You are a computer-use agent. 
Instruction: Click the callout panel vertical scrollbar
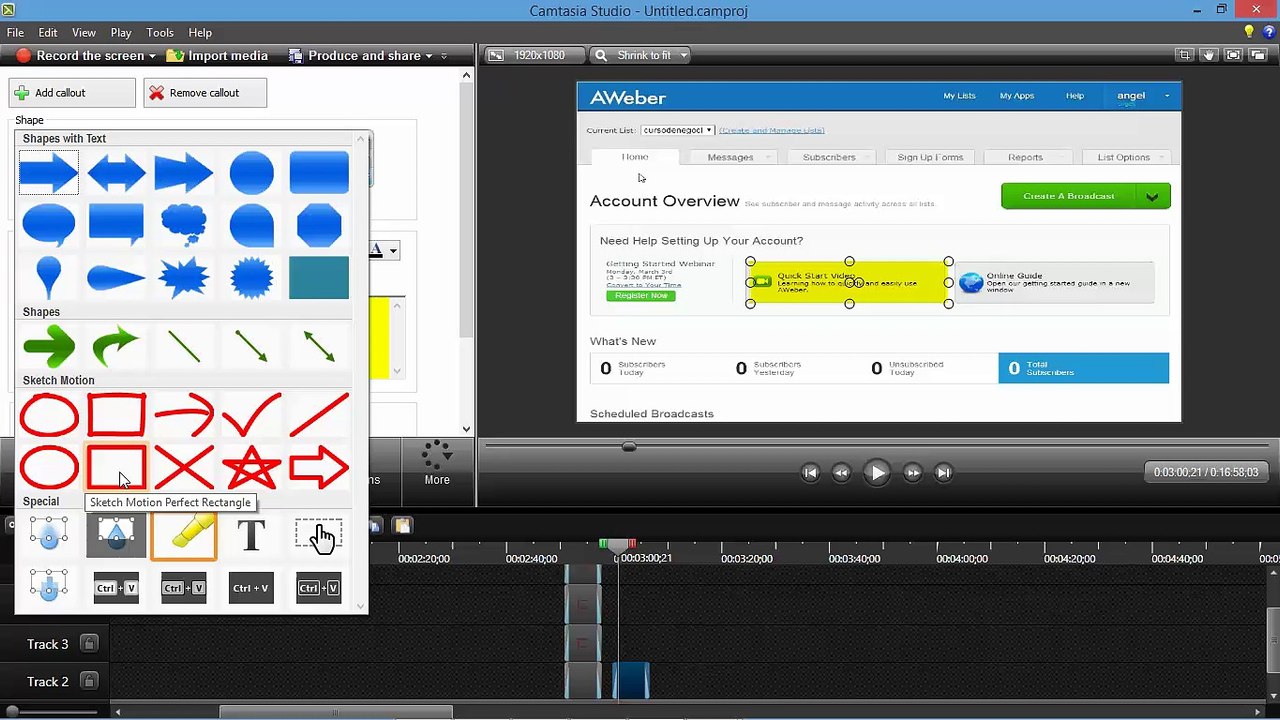(466, 210)
